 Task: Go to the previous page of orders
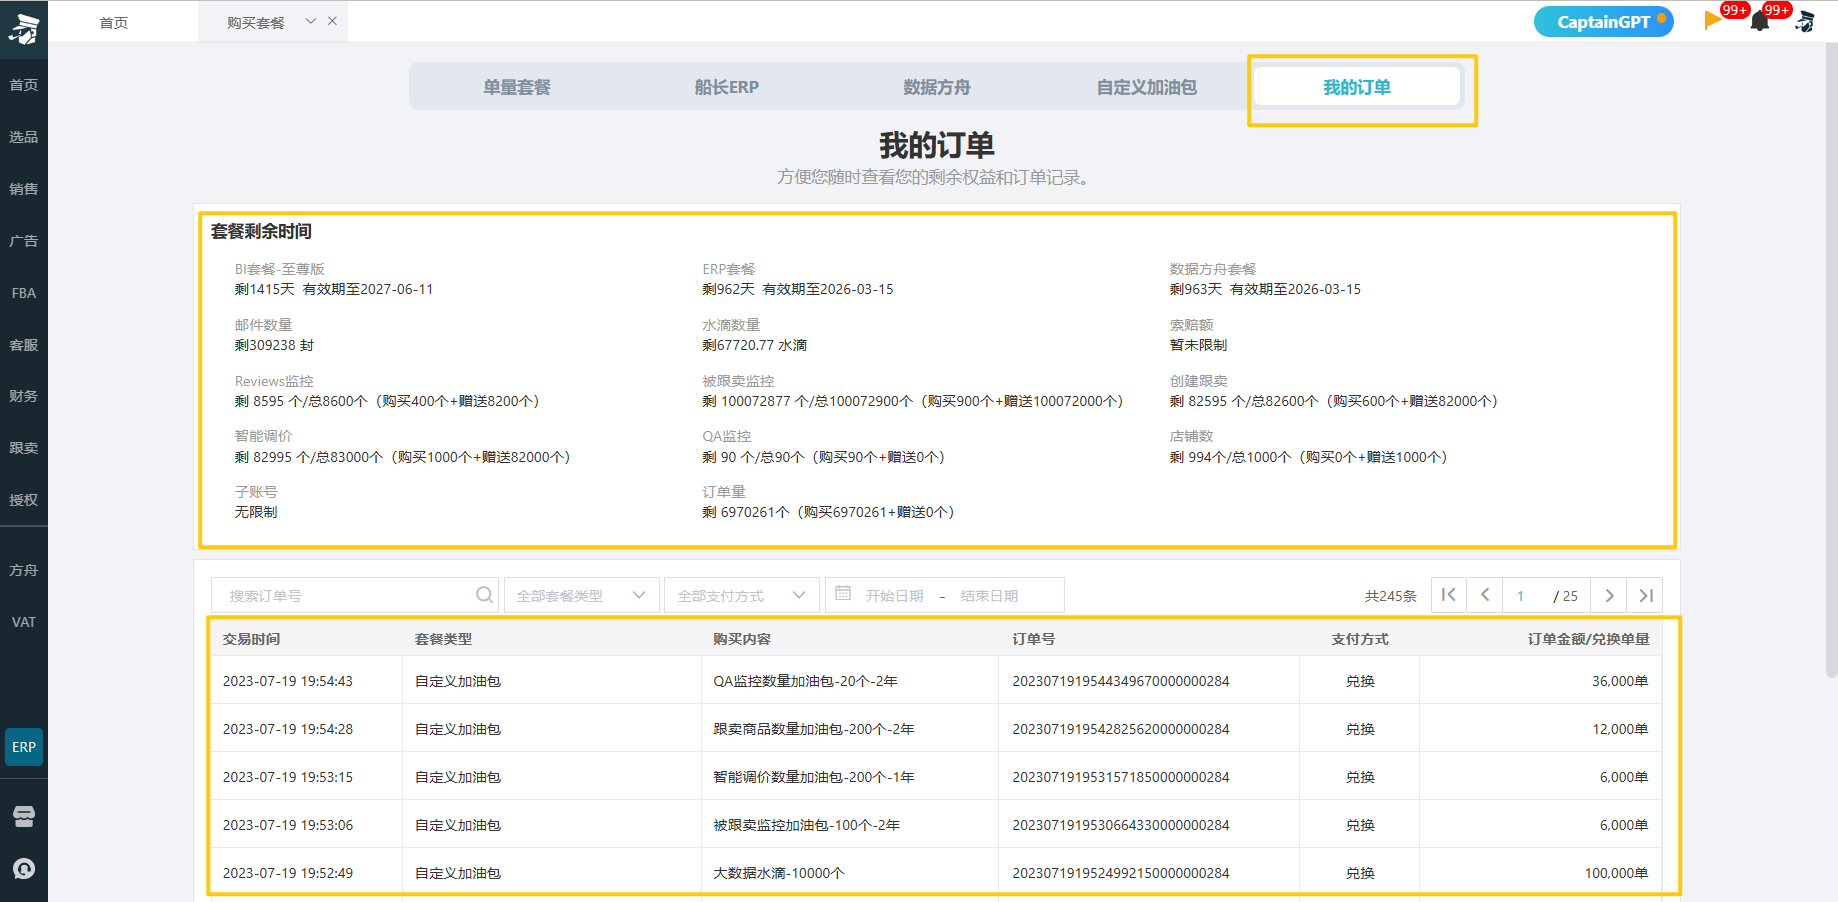[x=1485, y=595]
